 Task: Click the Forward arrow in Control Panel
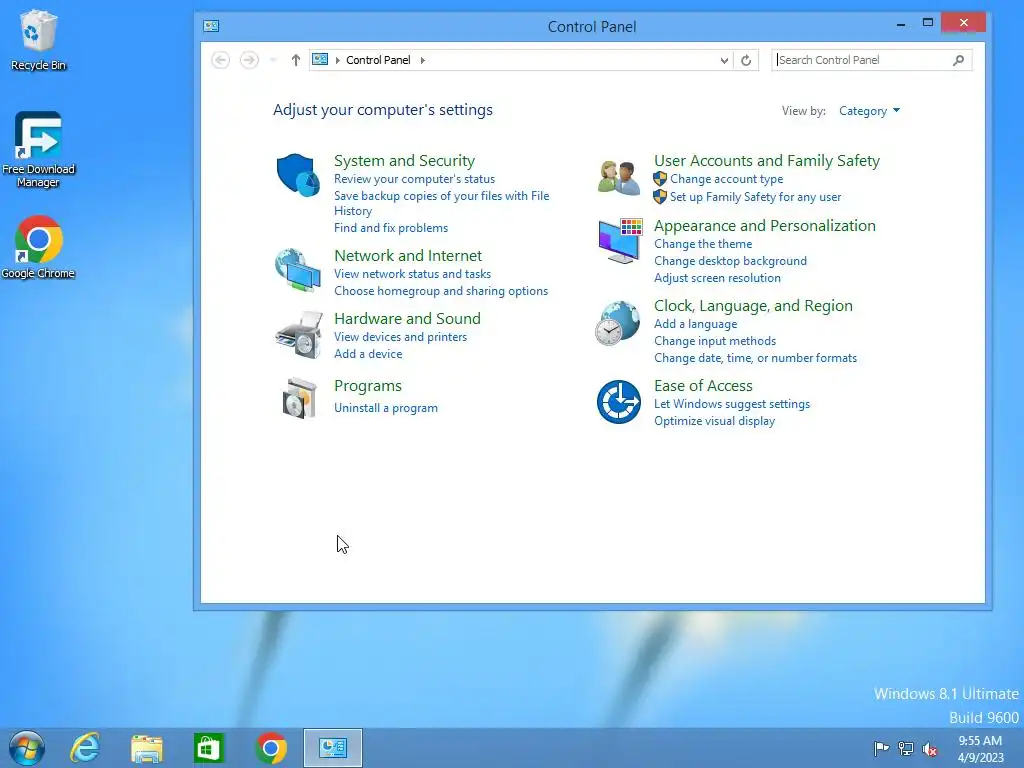pyautogui.click(x=249, y=60)
